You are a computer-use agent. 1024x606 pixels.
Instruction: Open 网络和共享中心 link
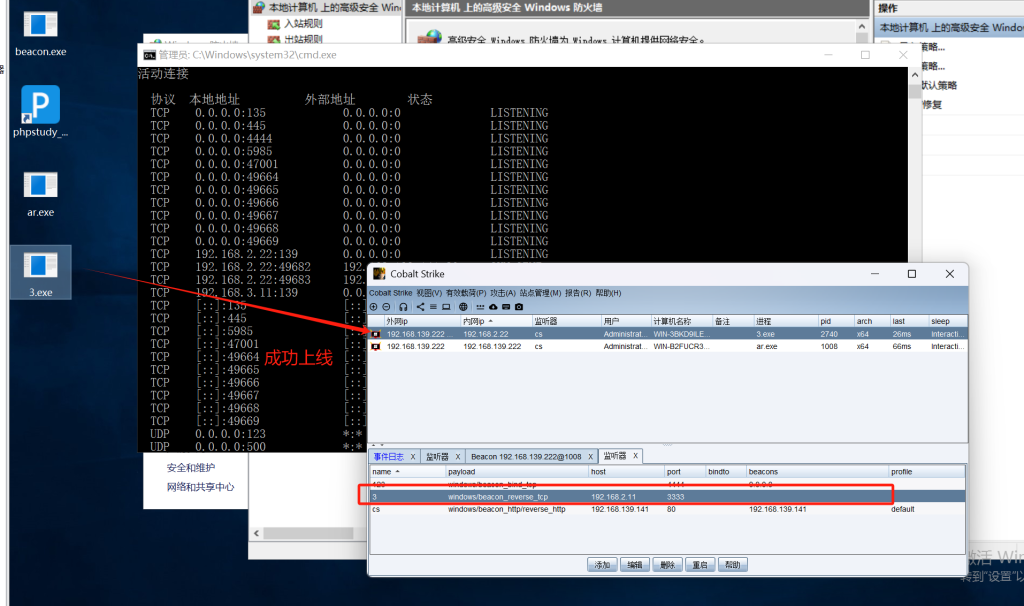200,486
